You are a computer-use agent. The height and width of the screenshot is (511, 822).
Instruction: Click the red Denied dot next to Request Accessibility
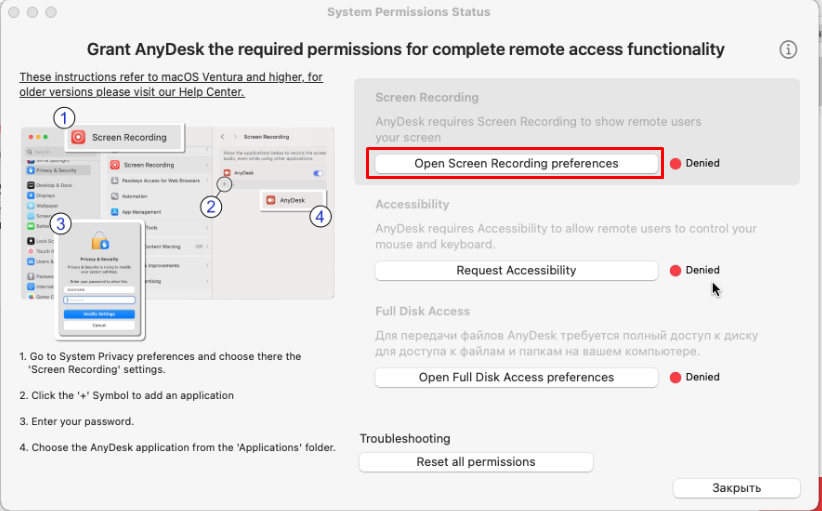(675, 270)
